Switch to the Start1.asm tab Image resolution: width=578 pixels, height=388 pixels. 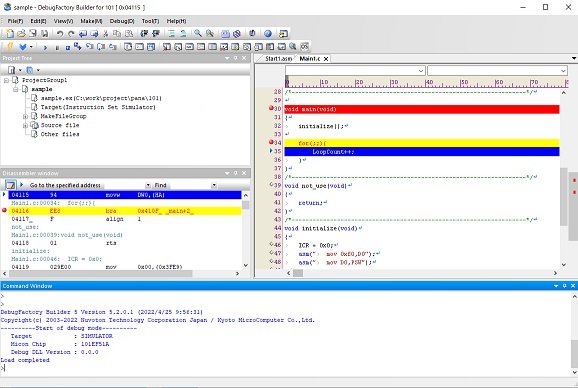pyautogui.click(x=278, y=59)
